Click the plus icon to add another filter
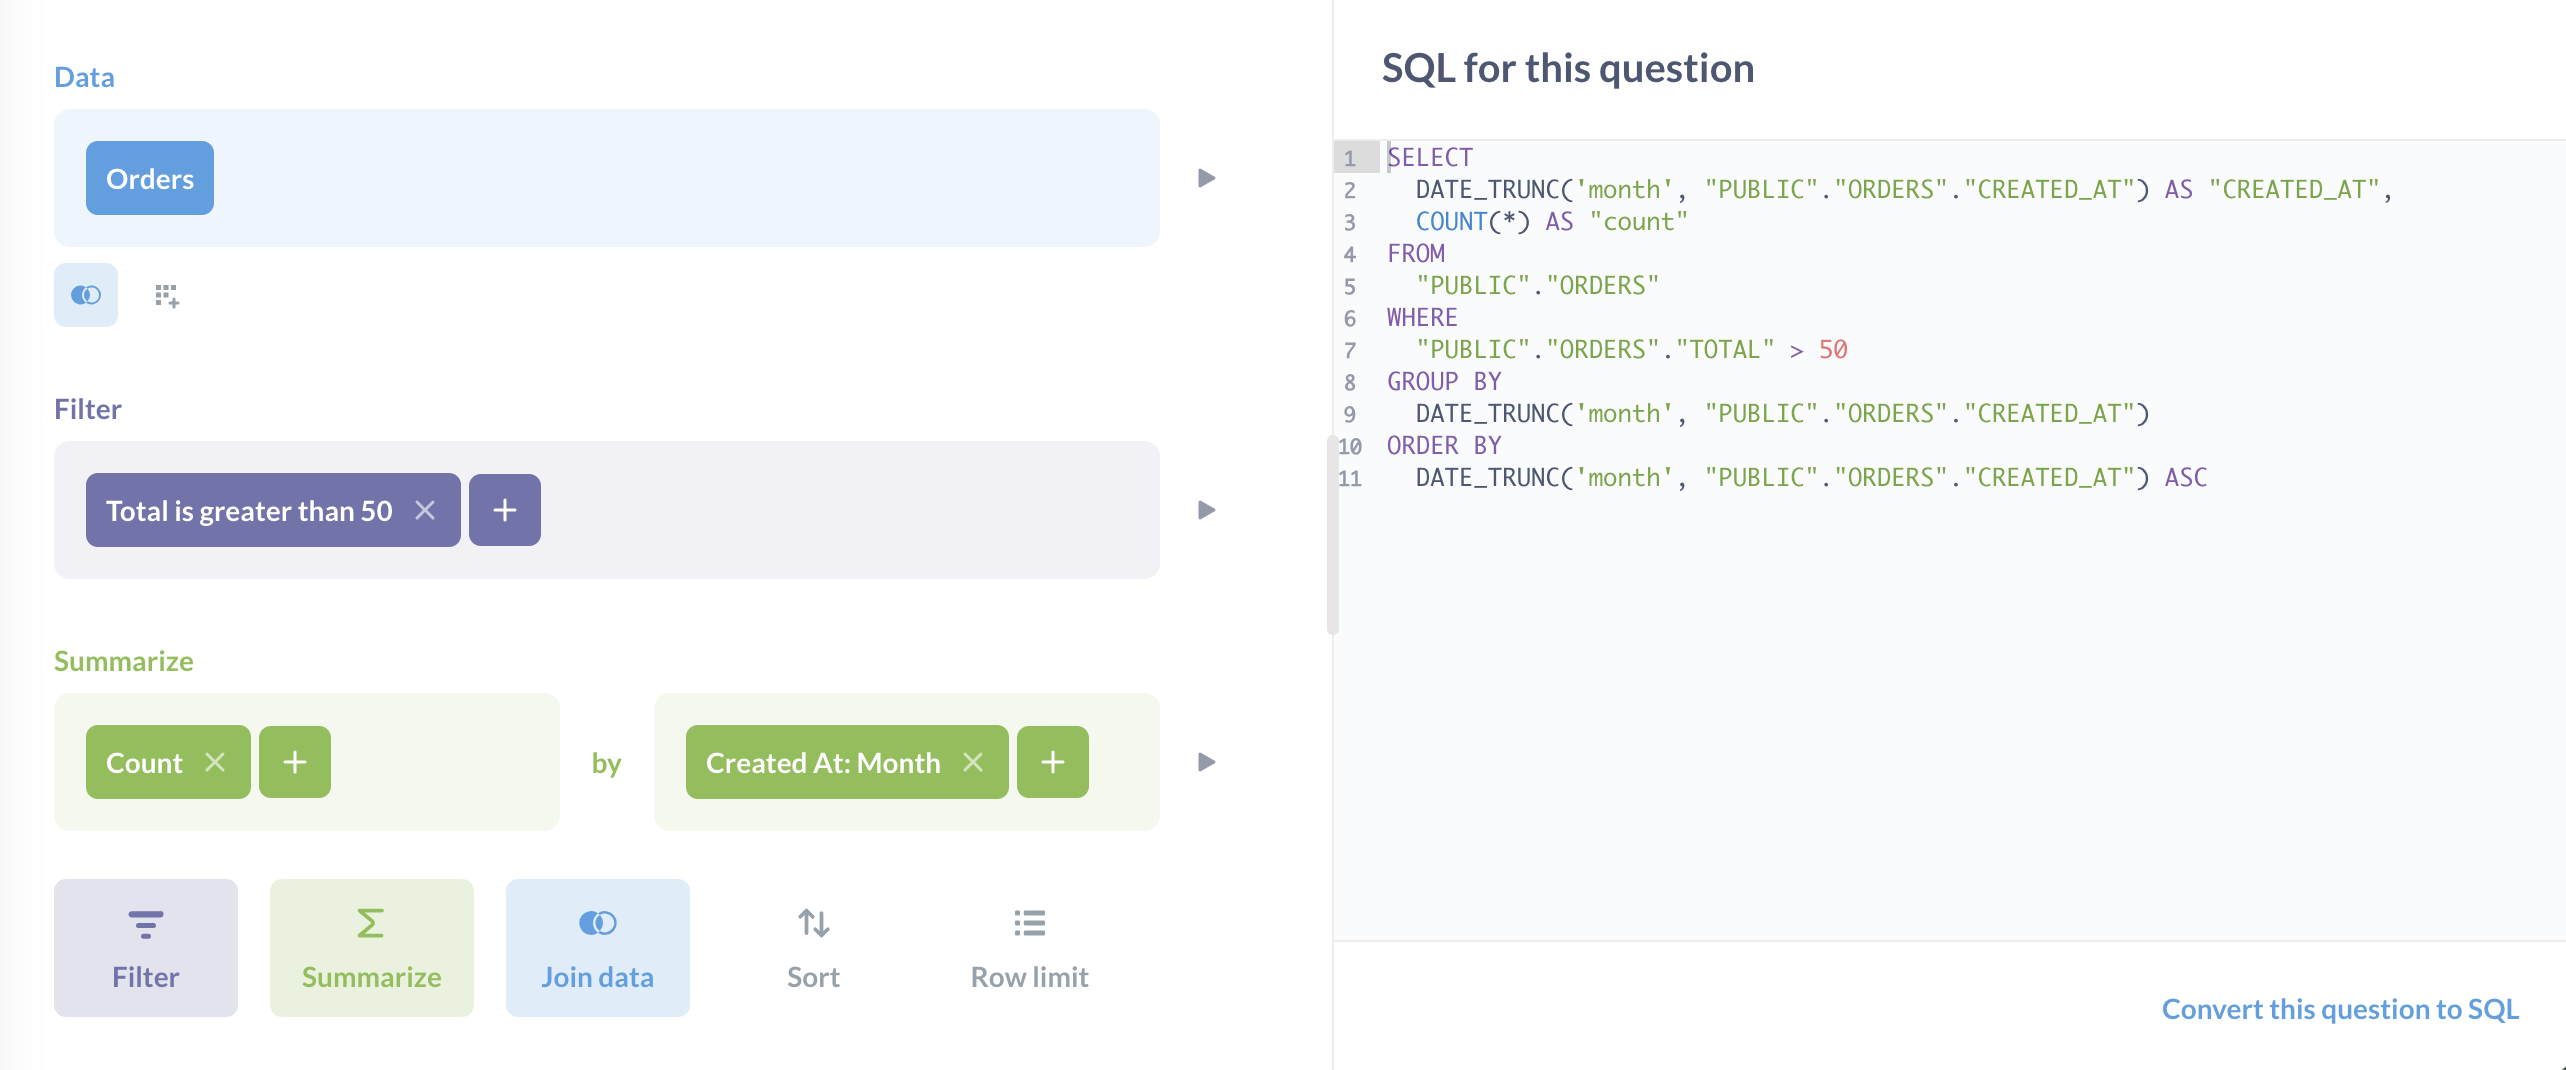Screen dimensions: 2566x1070 pyautogui.click(x=504, y=510)
